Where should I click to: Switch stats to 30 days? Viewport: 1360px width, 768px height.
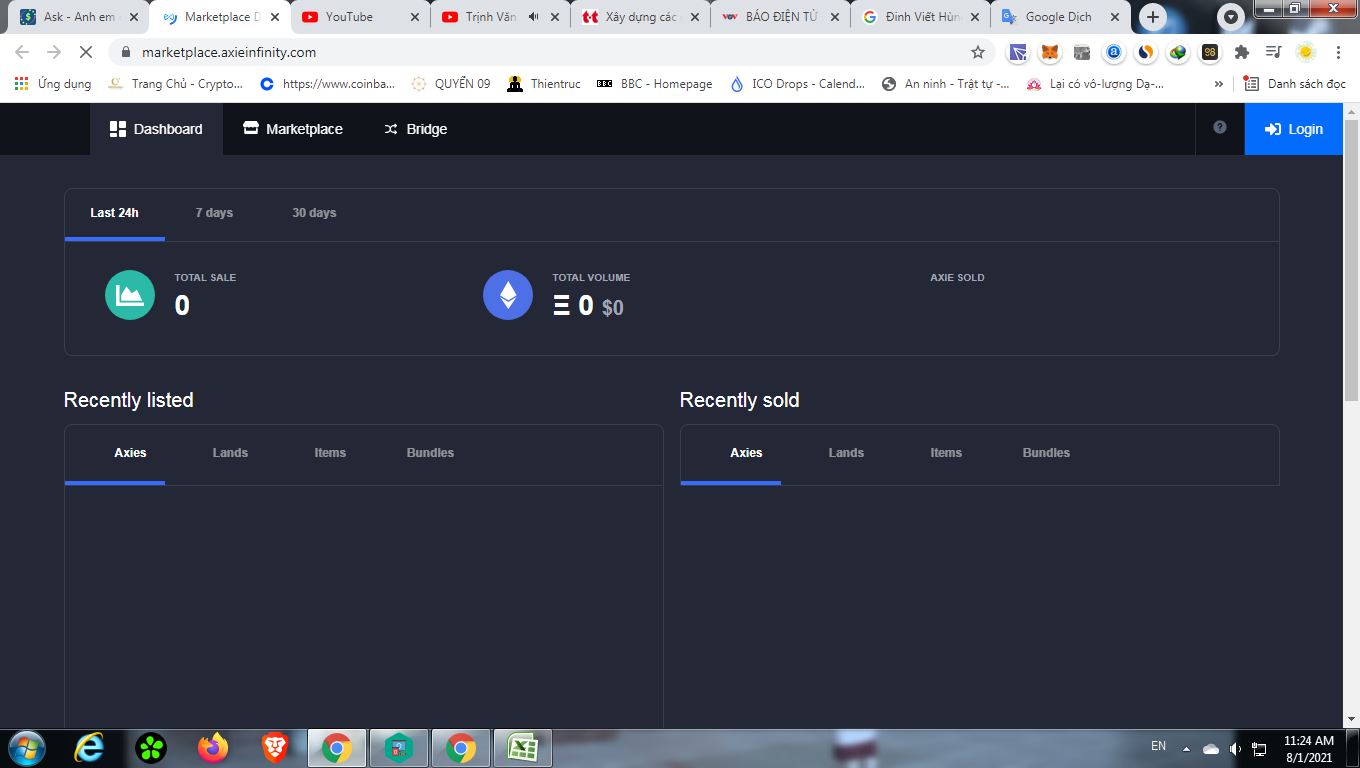[314, 213]
